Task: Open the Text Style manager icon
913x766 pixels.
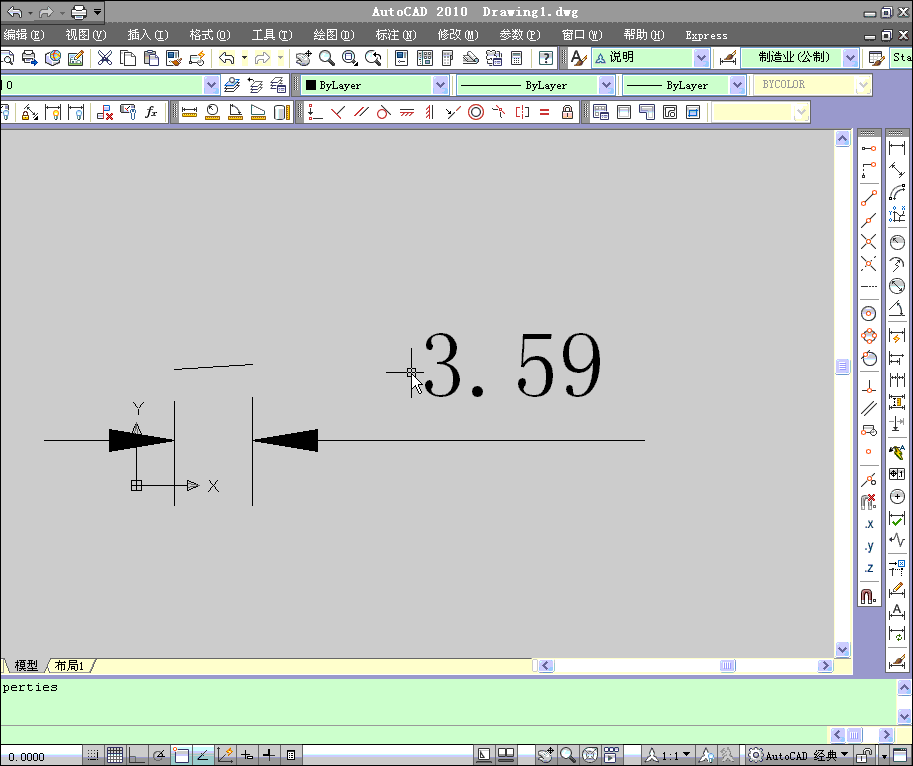Action: tap(578, 58)
